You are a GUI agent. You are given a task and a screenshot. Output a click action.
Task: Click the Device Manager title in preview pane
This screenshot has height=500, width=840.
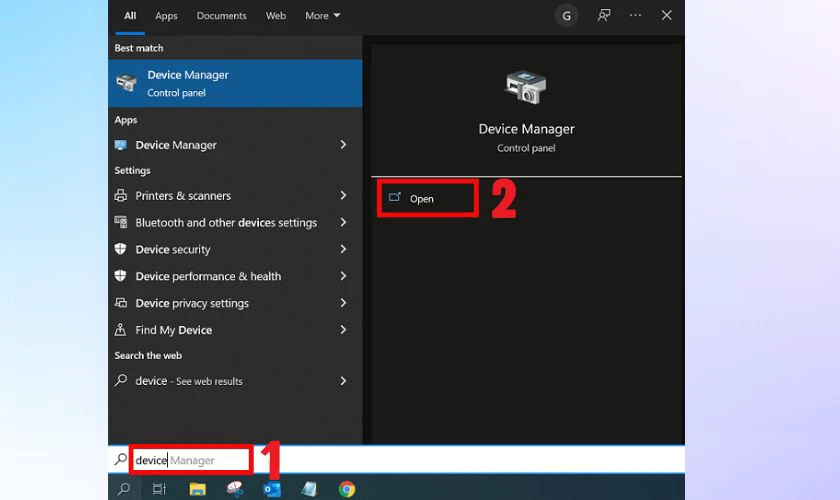pos(526,129)
